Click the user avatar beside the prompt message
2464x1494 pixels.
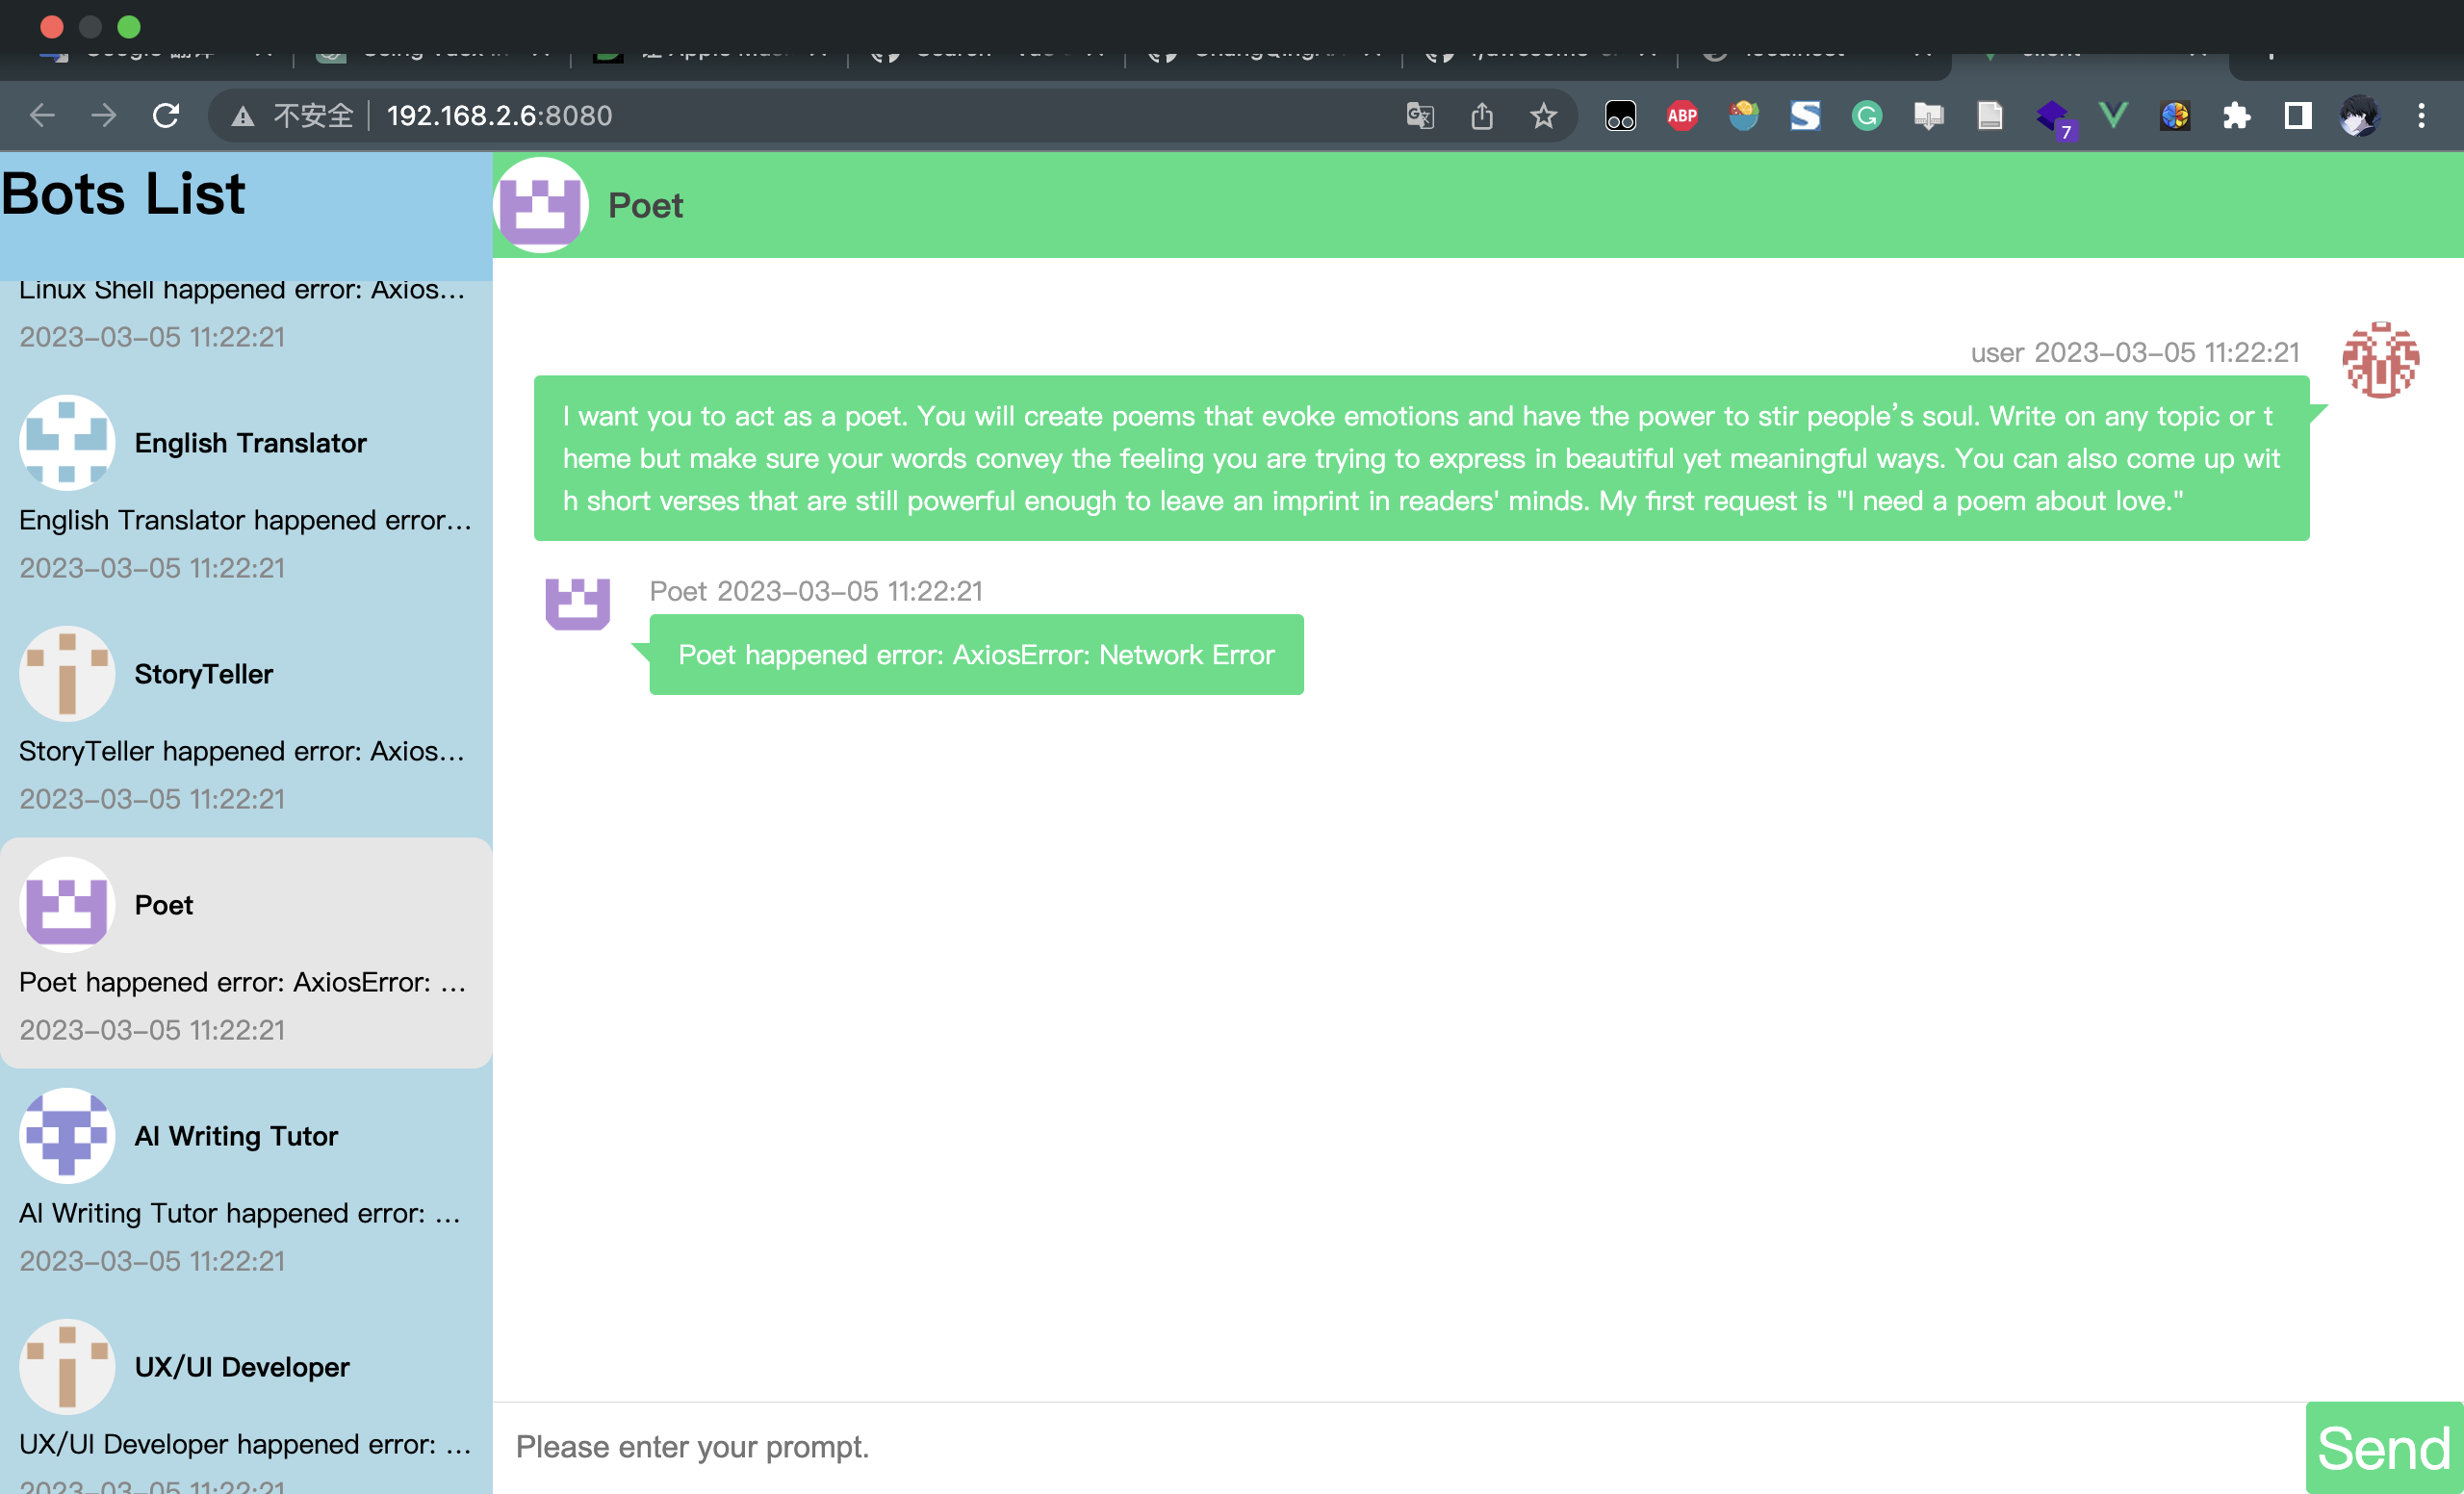pos(2380,360)
